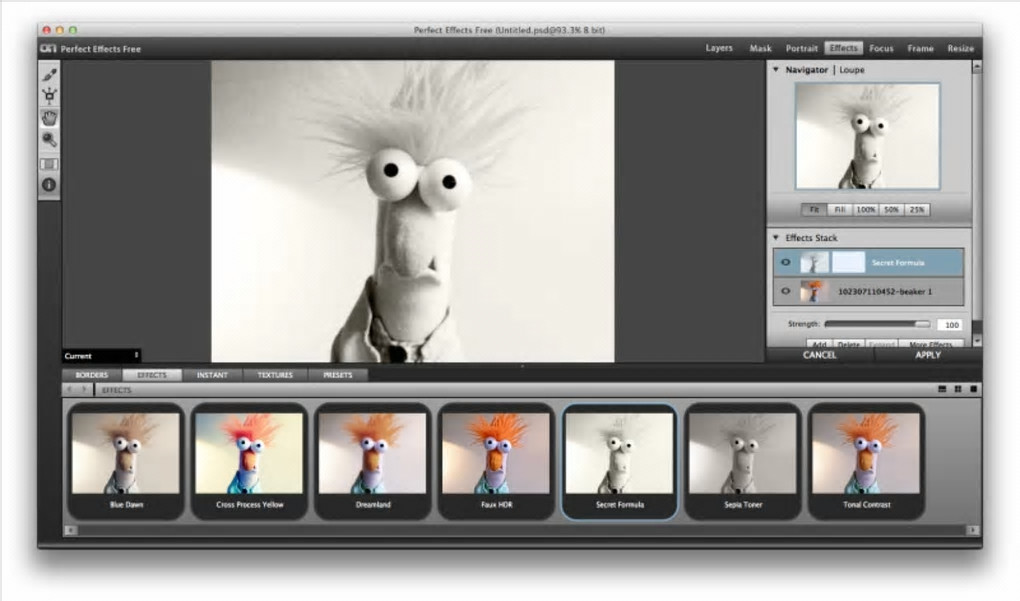1020x601 pixels.
Task: Open the Mask module
Action: point(760,48)
